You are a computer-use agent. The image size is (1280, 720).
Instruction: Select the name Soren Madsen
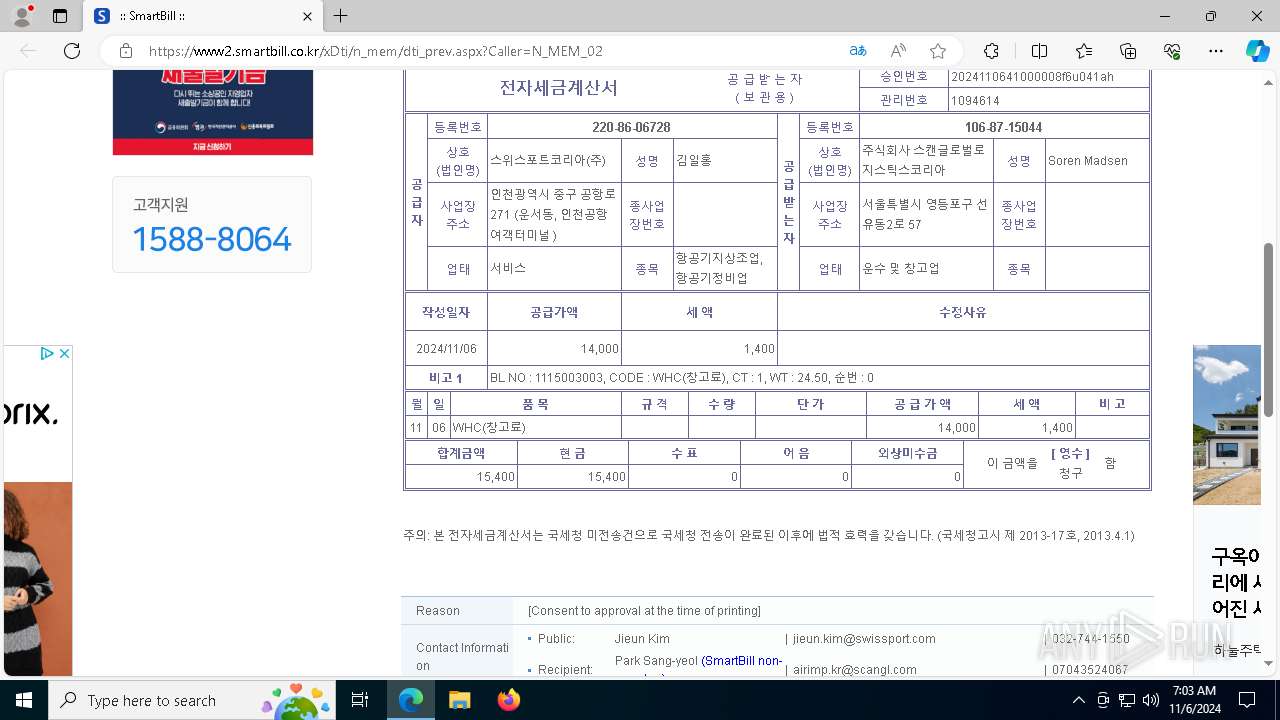click(1088, 161)
